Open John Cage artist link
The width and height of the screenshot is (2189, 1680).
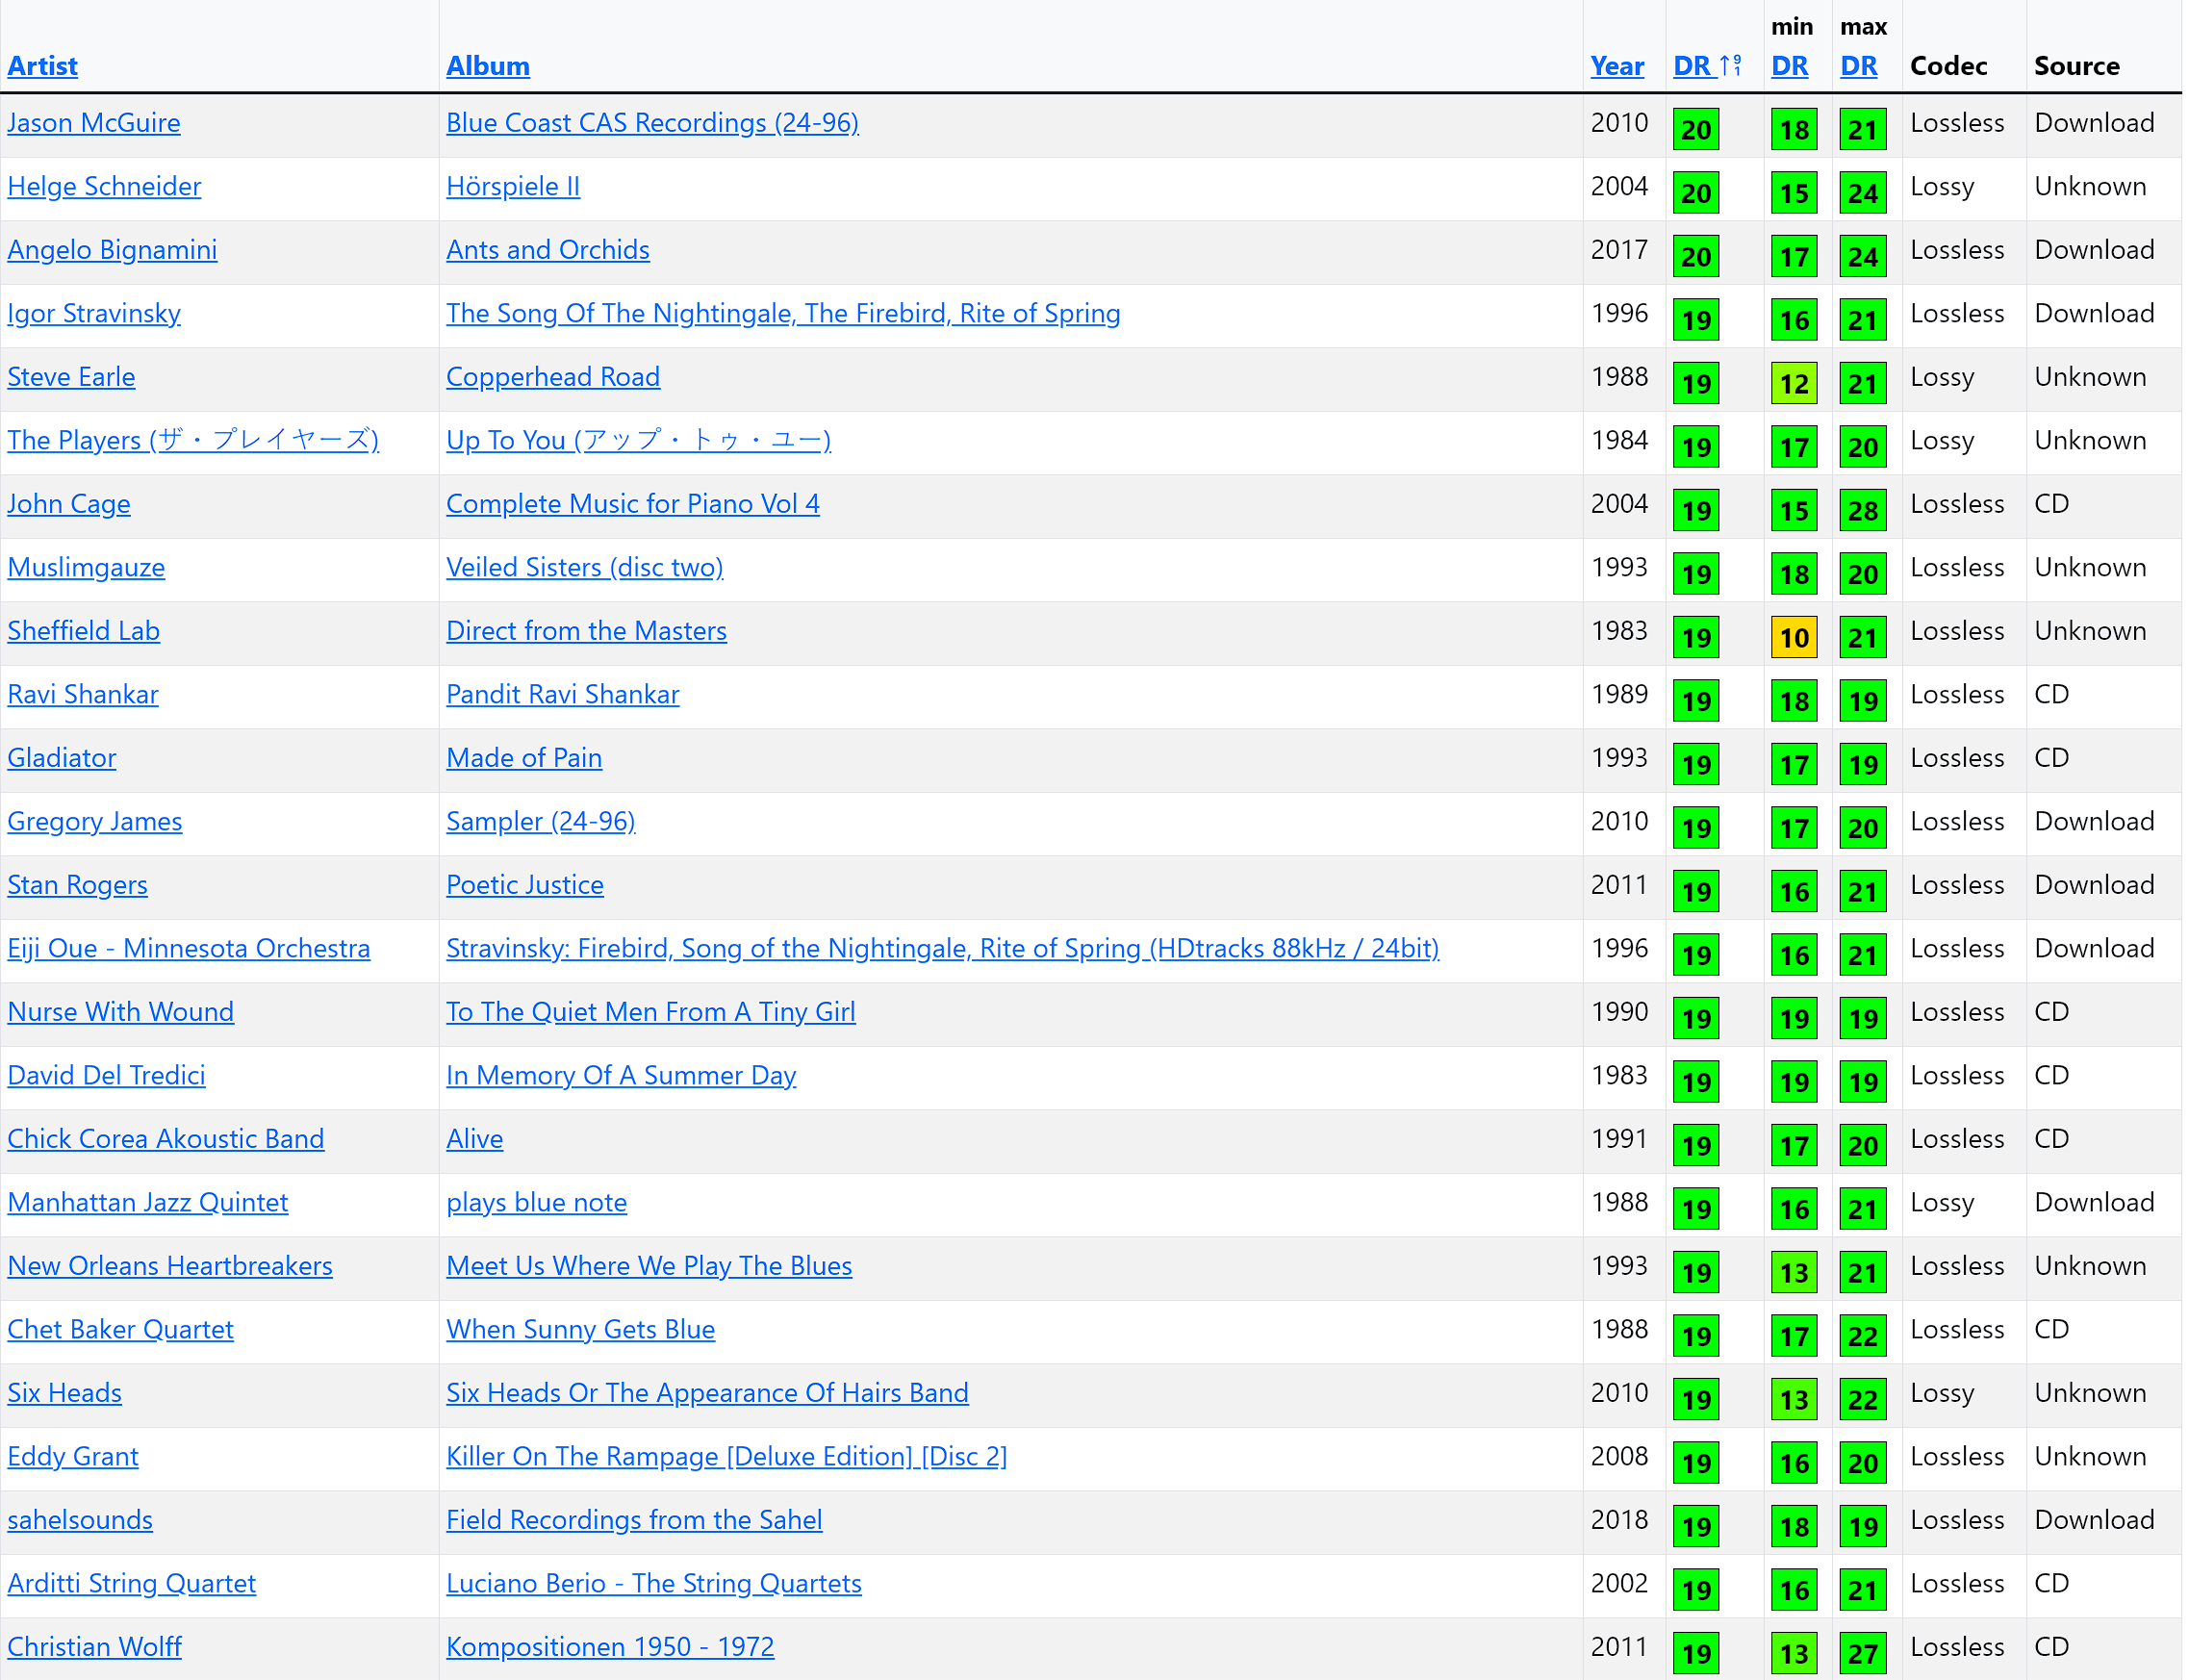tap(69, 504)
